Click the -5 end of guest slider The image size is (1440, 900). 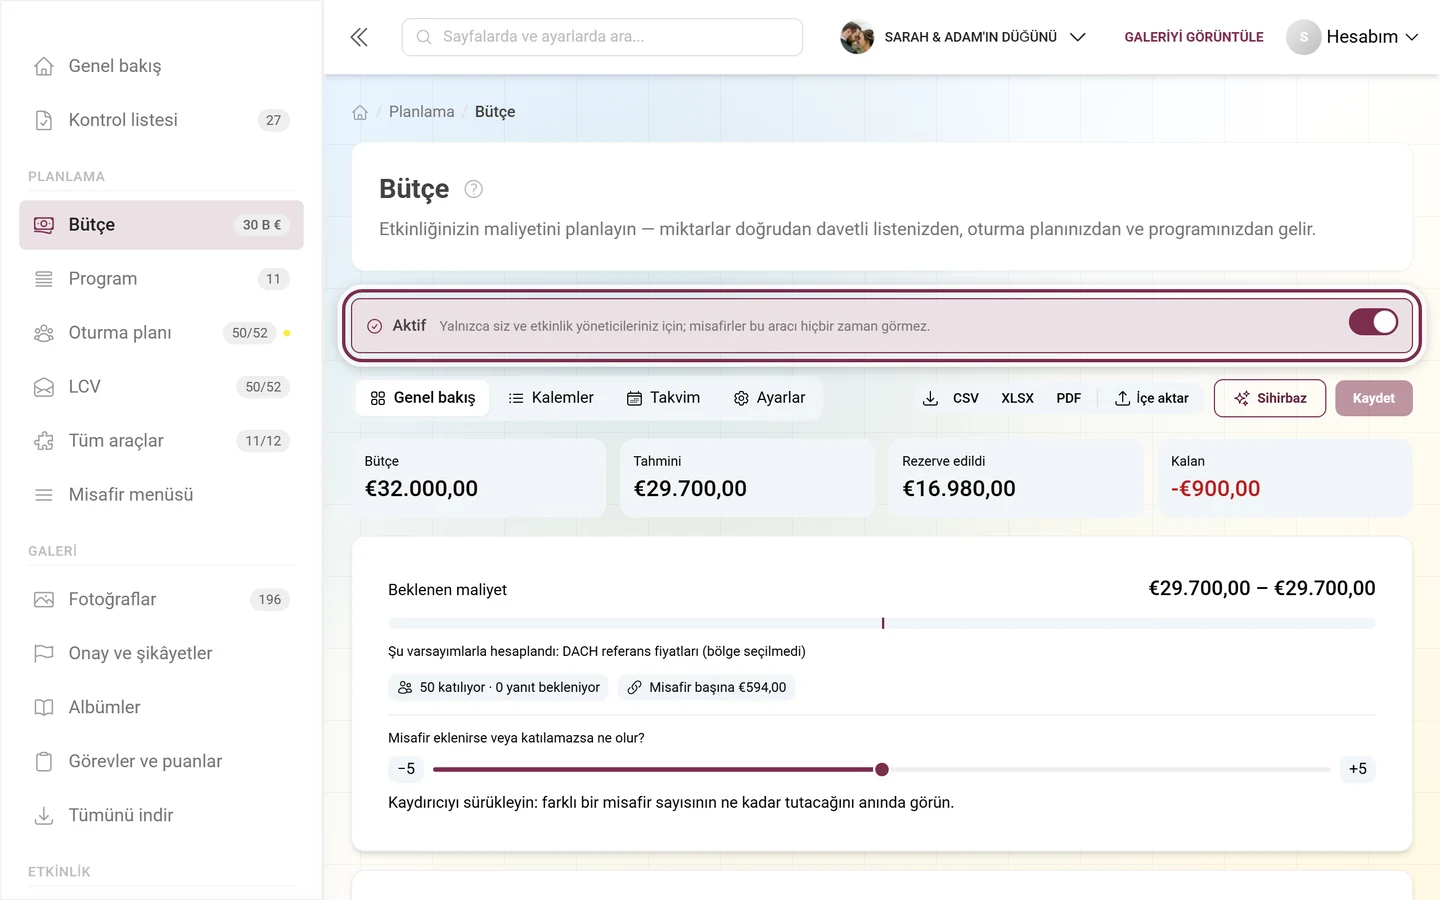406,769
